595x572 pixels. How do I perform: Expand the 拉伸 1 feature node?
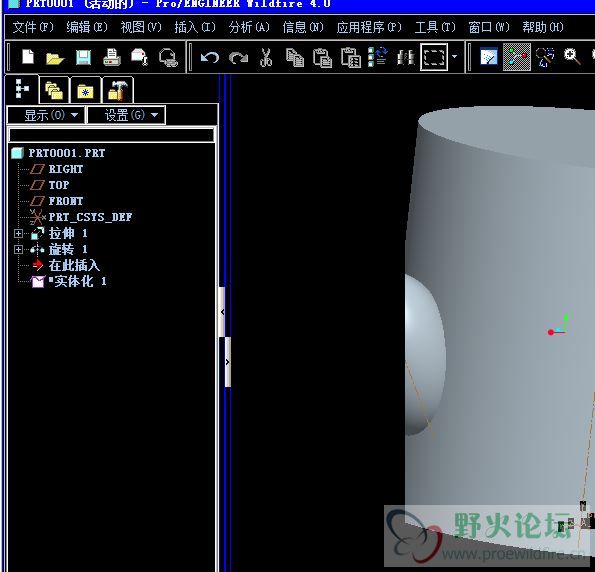(18, 233)
